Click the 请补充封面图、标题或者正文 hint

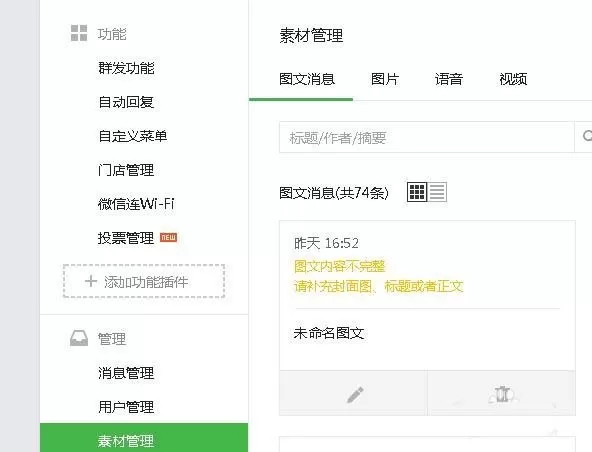(x=378, y=287)
